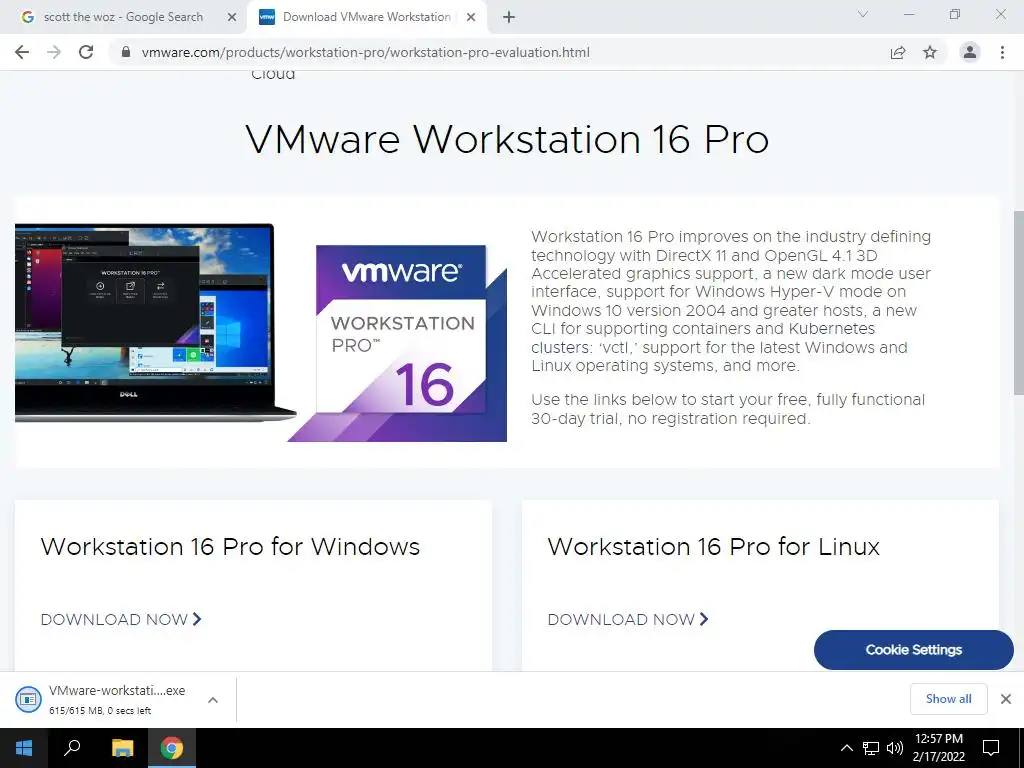Open the volume control in system tray

pyautogui.click(x=895, y=748)
